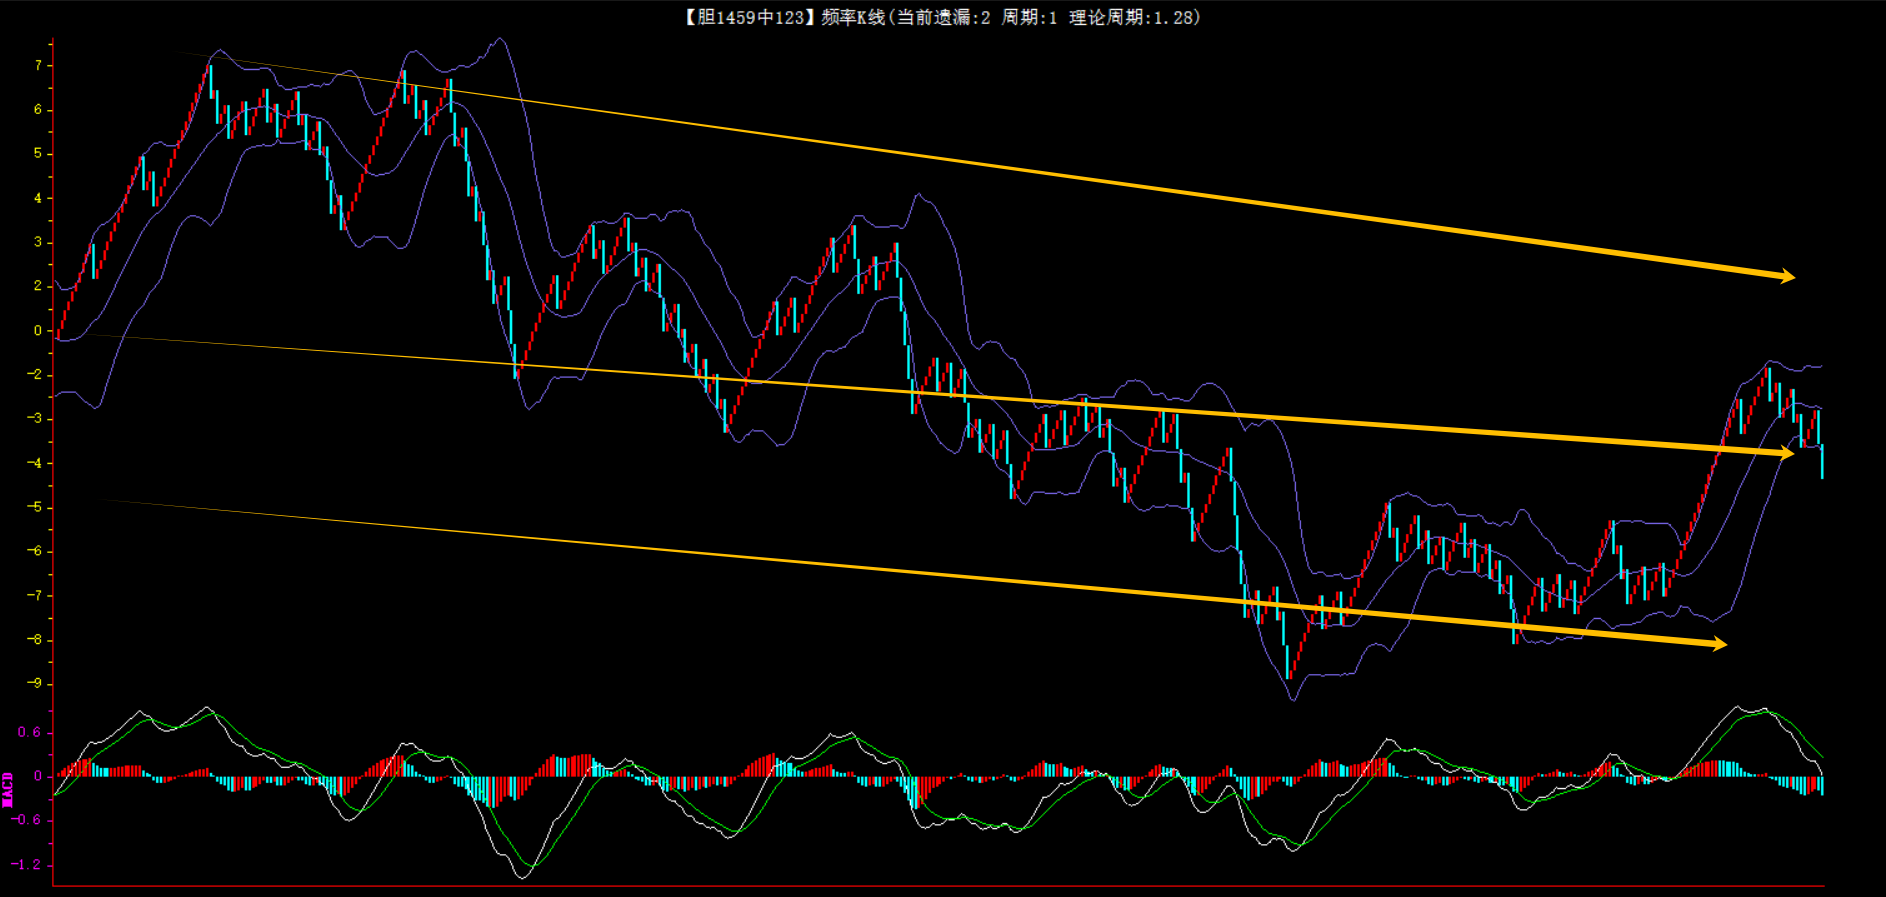This screenshot has width=1886, height=897.
Task: Click the arrowhead of the middle orange trendline
Action: (x=1787, y=453)
